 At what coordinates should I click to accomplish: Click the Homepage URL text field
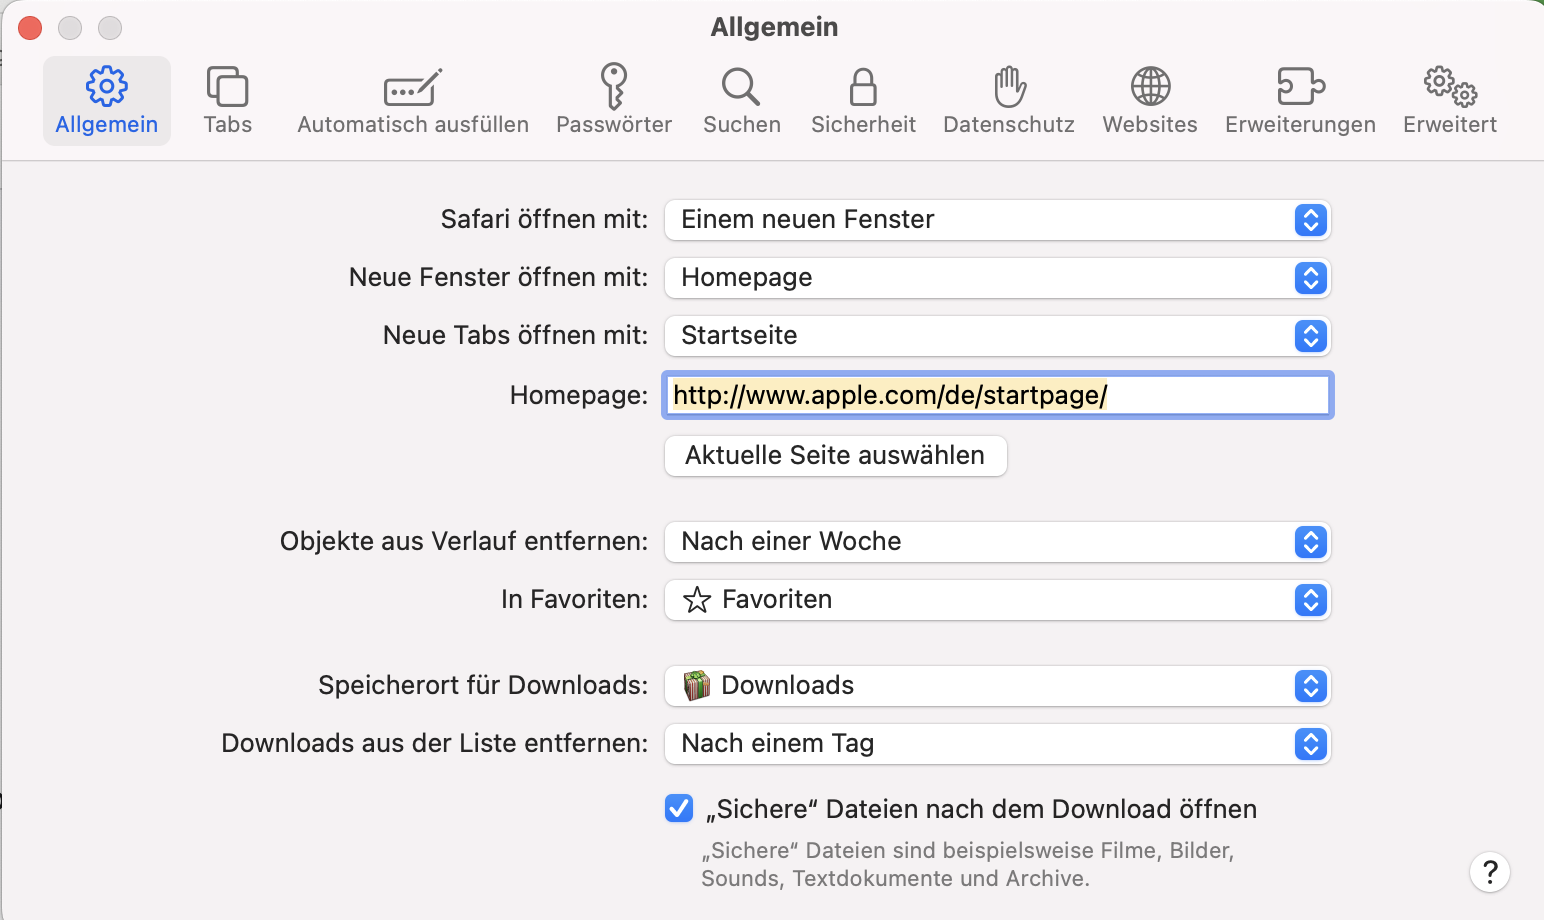click(997, 396)
